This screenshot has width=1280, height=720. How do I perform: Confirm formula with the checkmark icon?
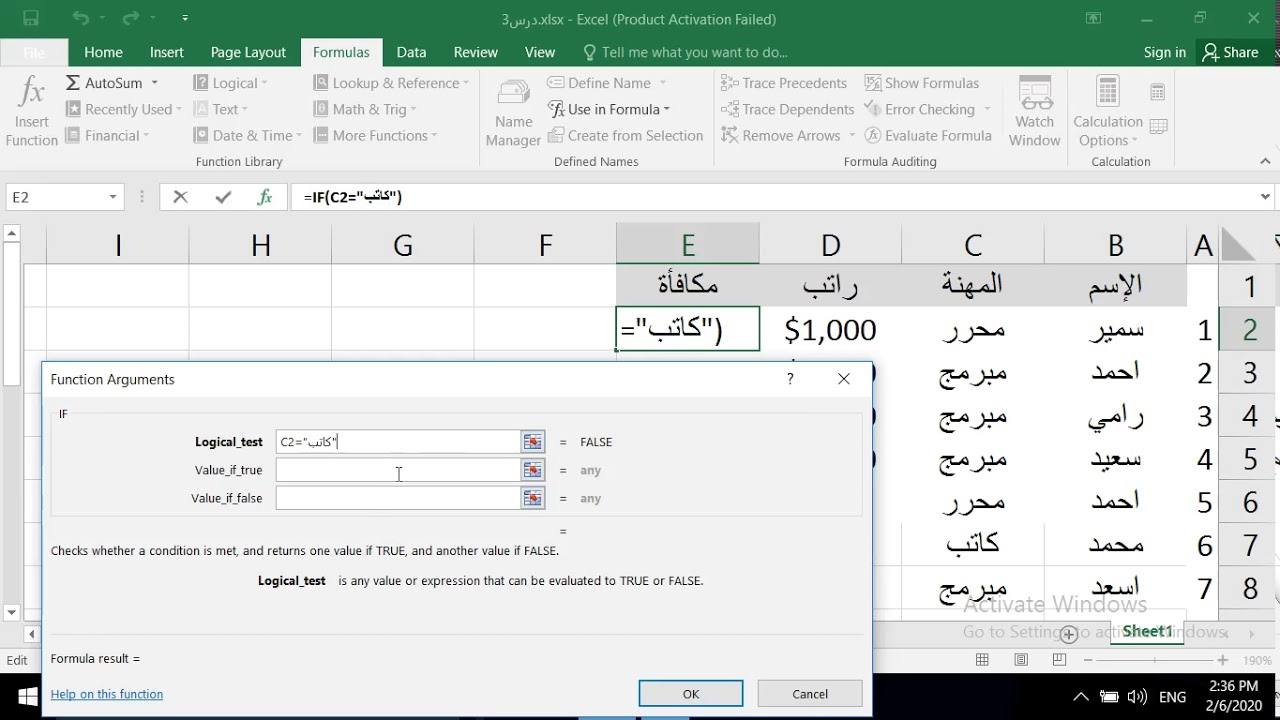coord(222,197)
